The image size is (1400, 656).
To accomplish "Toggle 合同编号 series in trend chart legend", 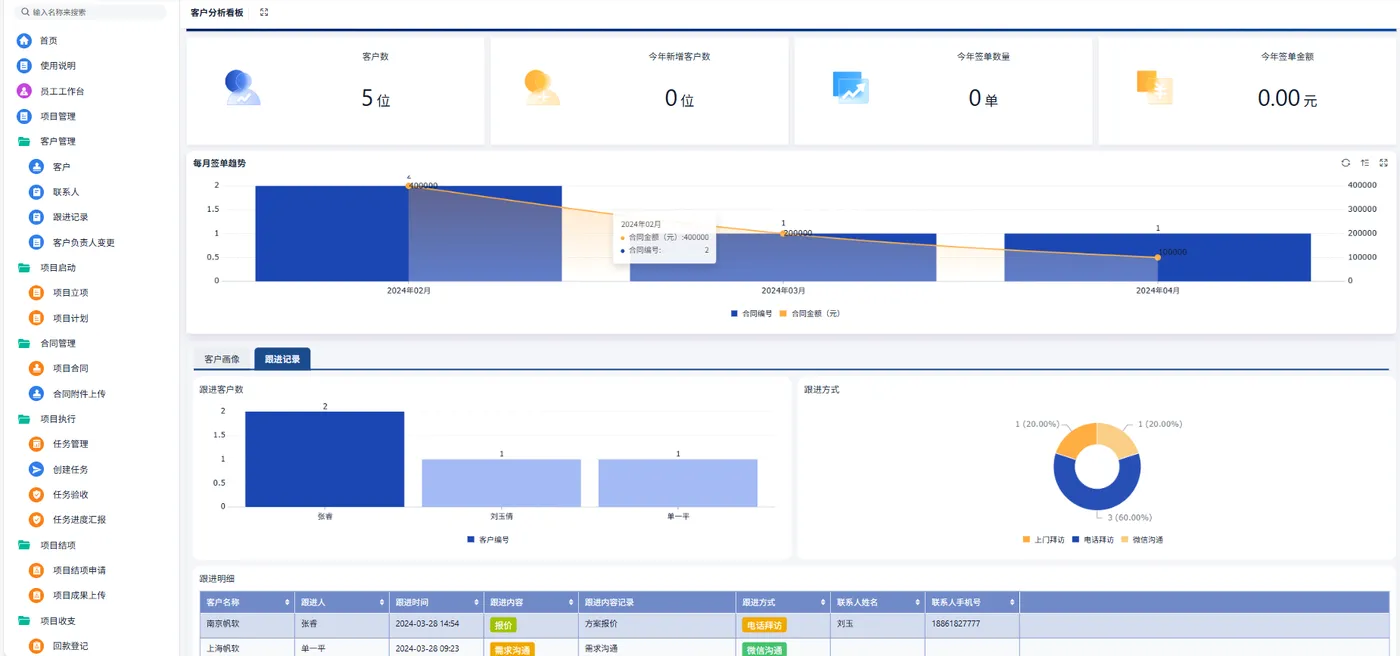I will click(x=751, y=313).
